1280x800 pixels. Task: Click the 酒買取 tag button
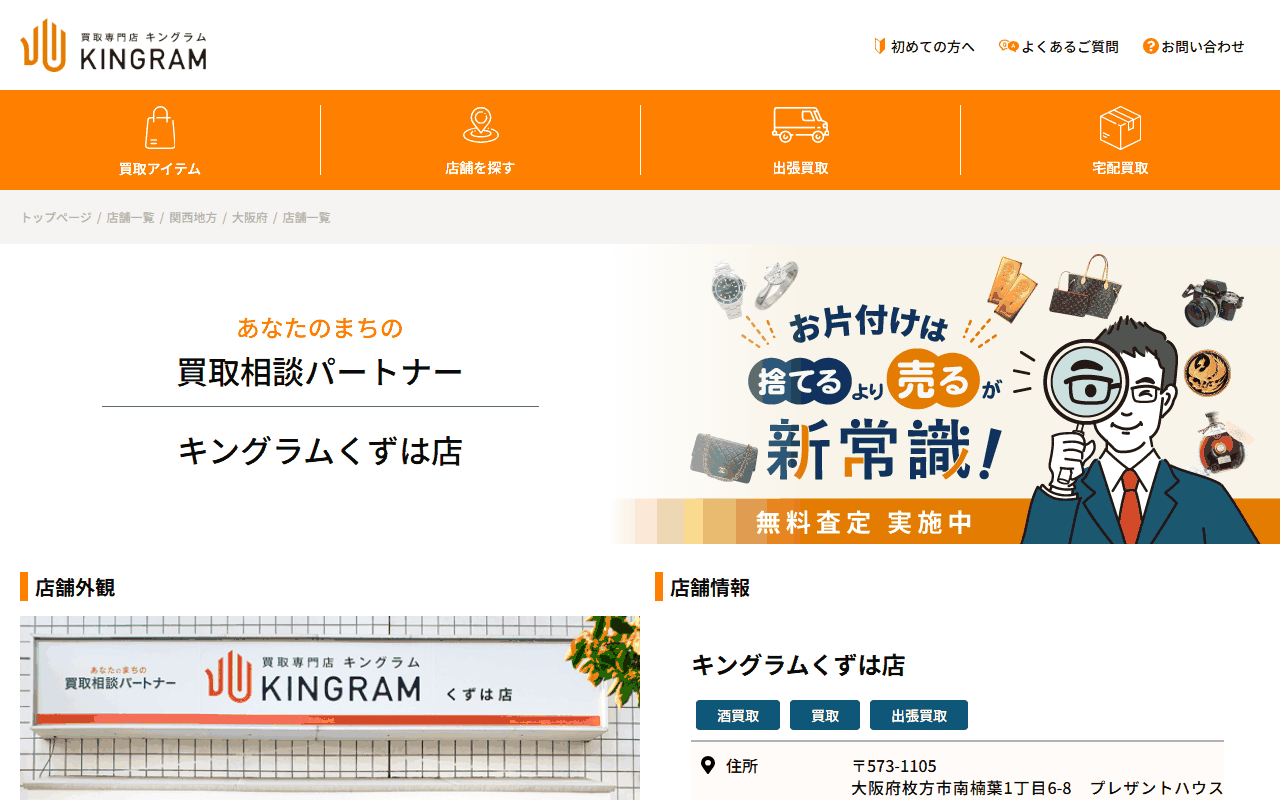pyautogui.click(x=738, y=715)
